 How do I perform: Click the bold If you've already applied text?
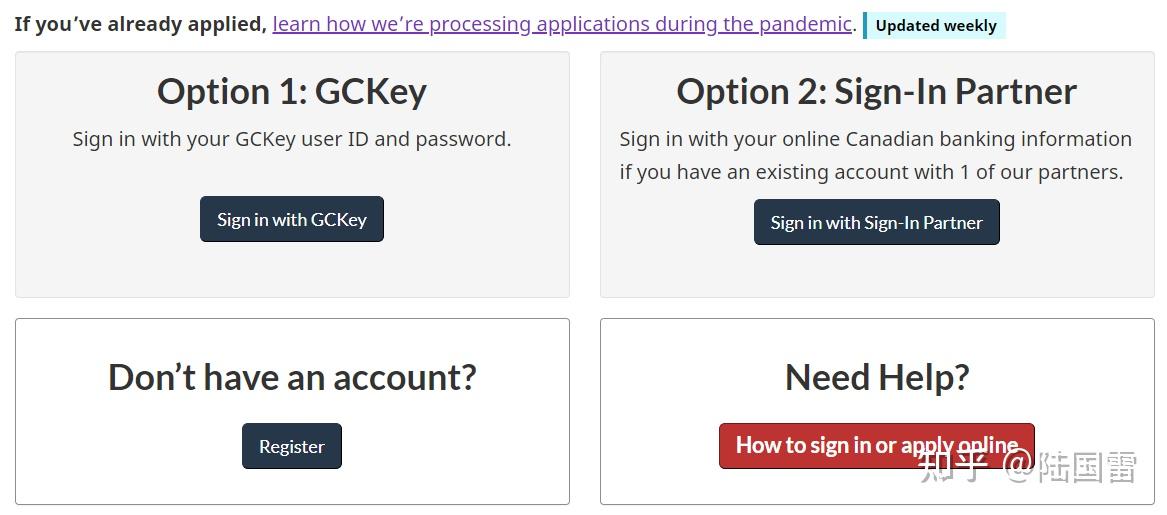(x=141, y=24)
